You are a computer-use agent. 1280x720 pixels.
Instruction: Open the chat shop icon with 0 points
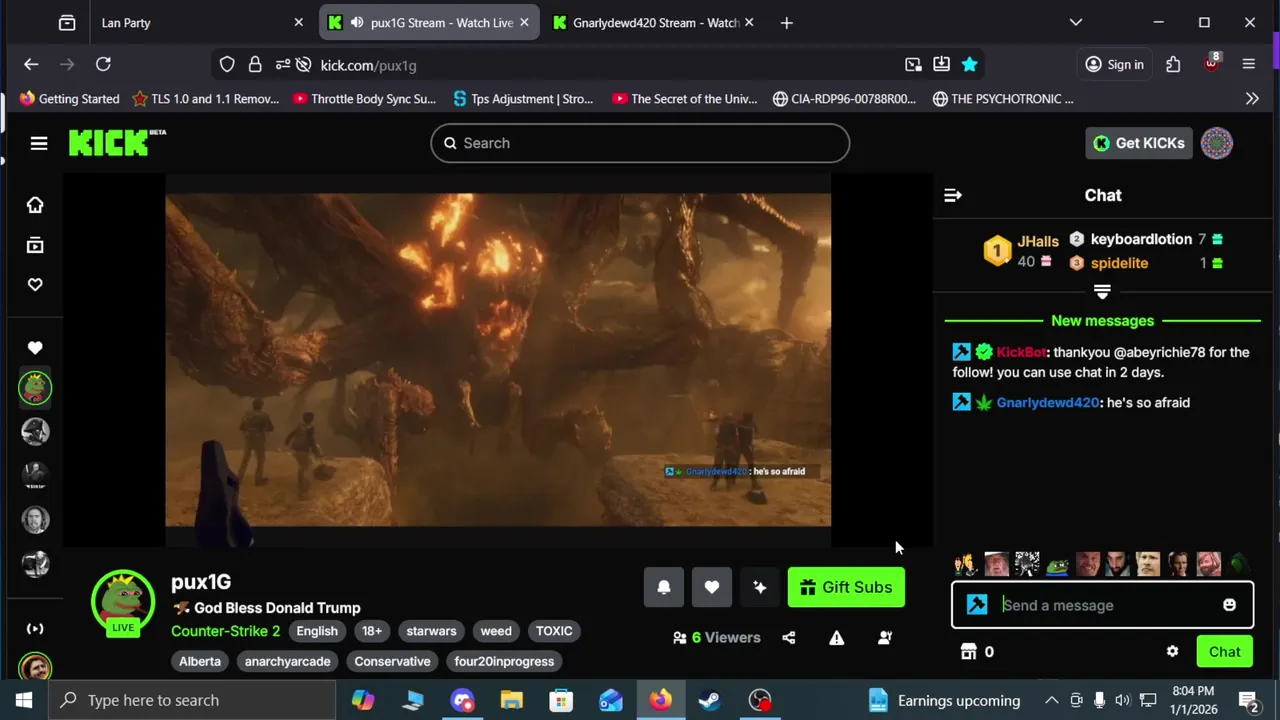click(x=977, y=652)
